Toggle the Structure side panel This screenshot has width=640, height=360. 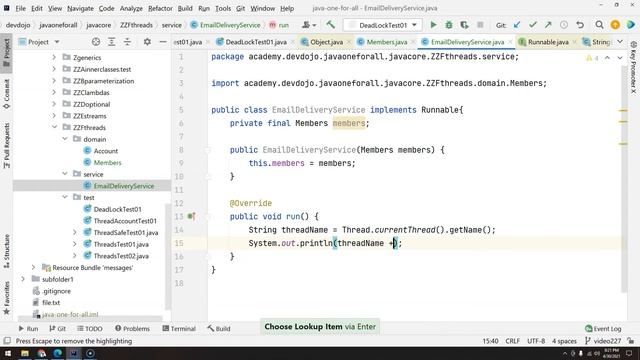7,251
